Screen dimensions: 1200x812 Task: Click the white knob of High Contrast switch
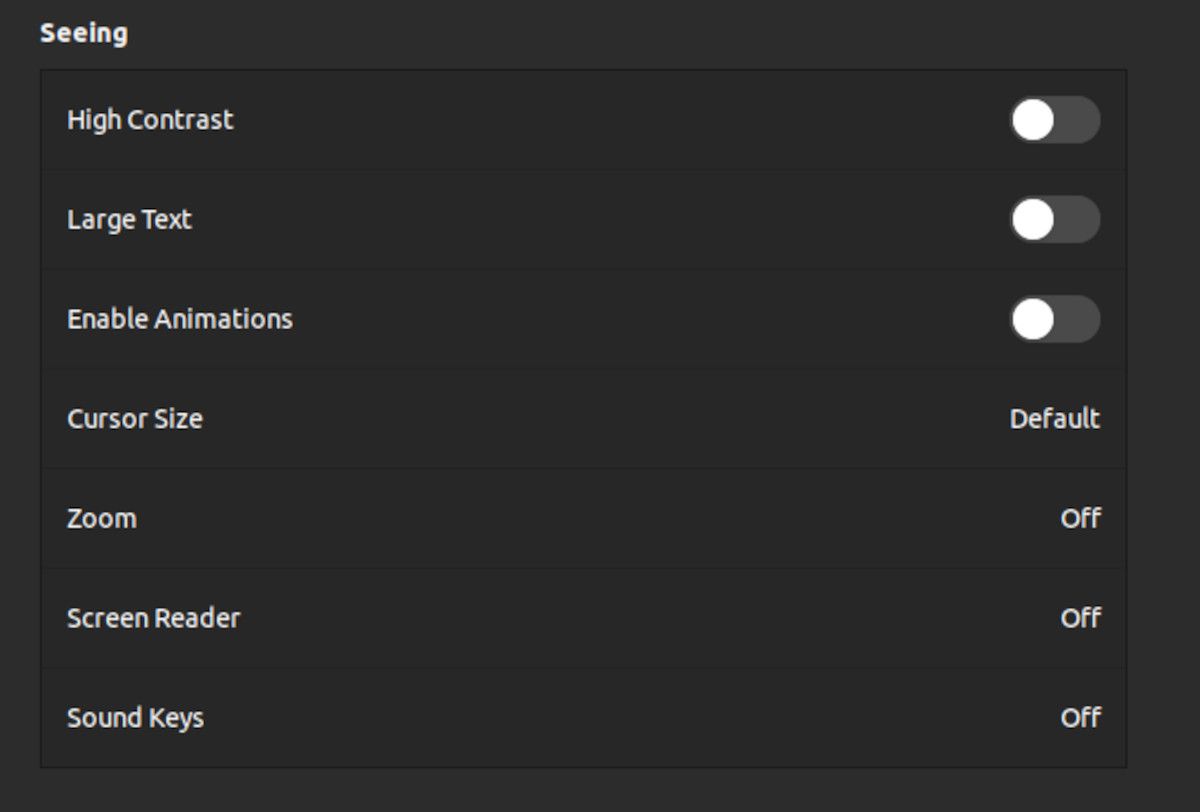tap(1033, 120)
